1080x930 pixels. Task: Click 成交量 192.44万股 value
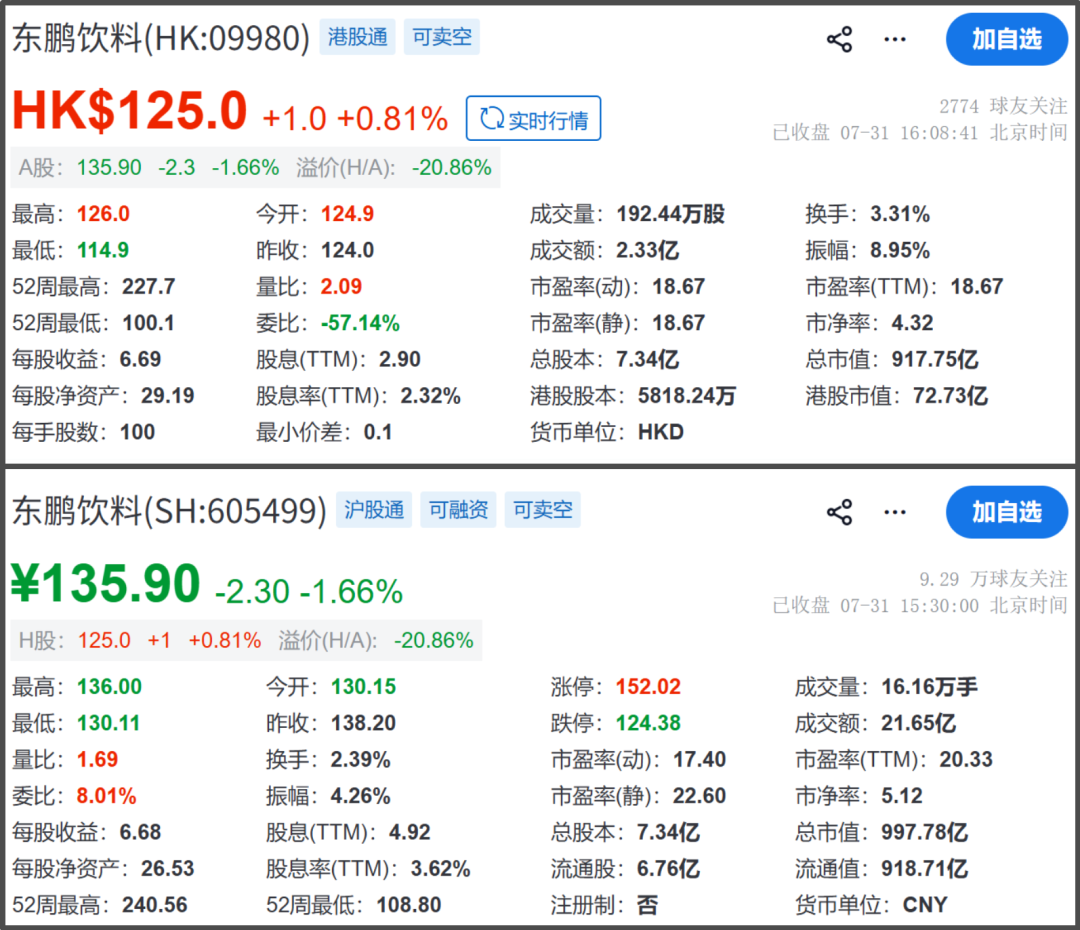pos(670,214)
